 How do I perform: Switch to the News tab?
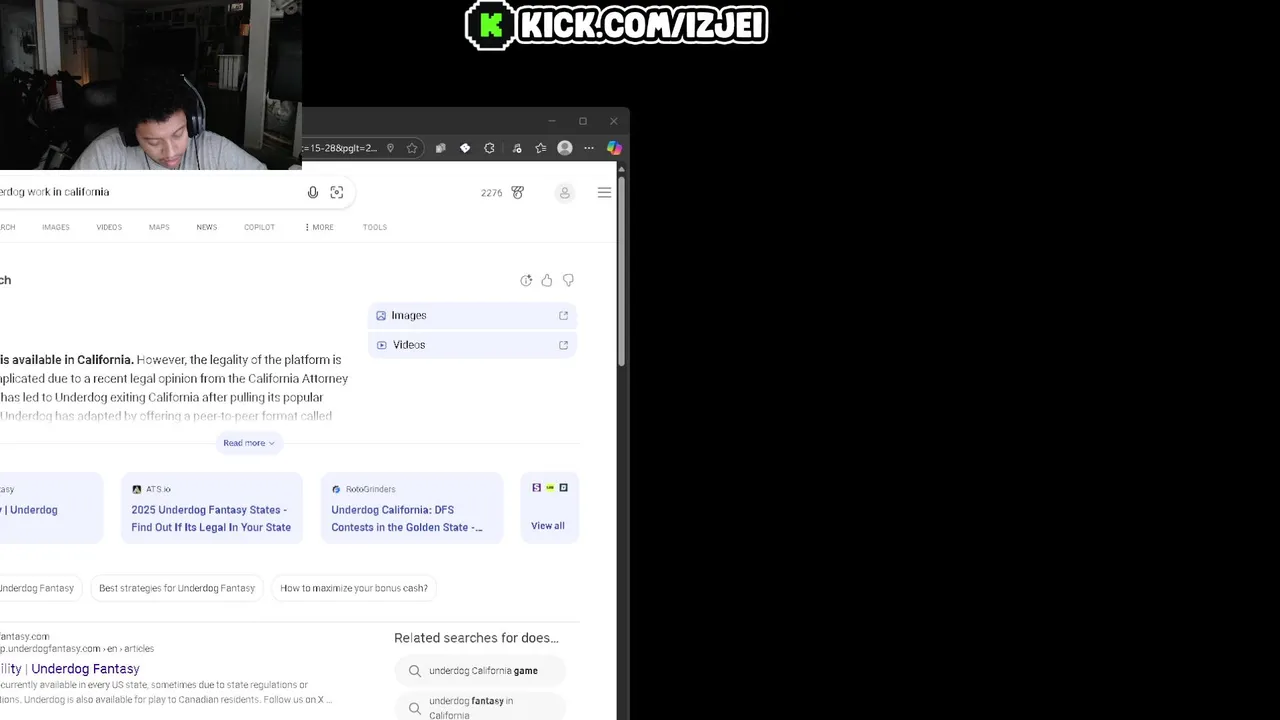[207, 227]
